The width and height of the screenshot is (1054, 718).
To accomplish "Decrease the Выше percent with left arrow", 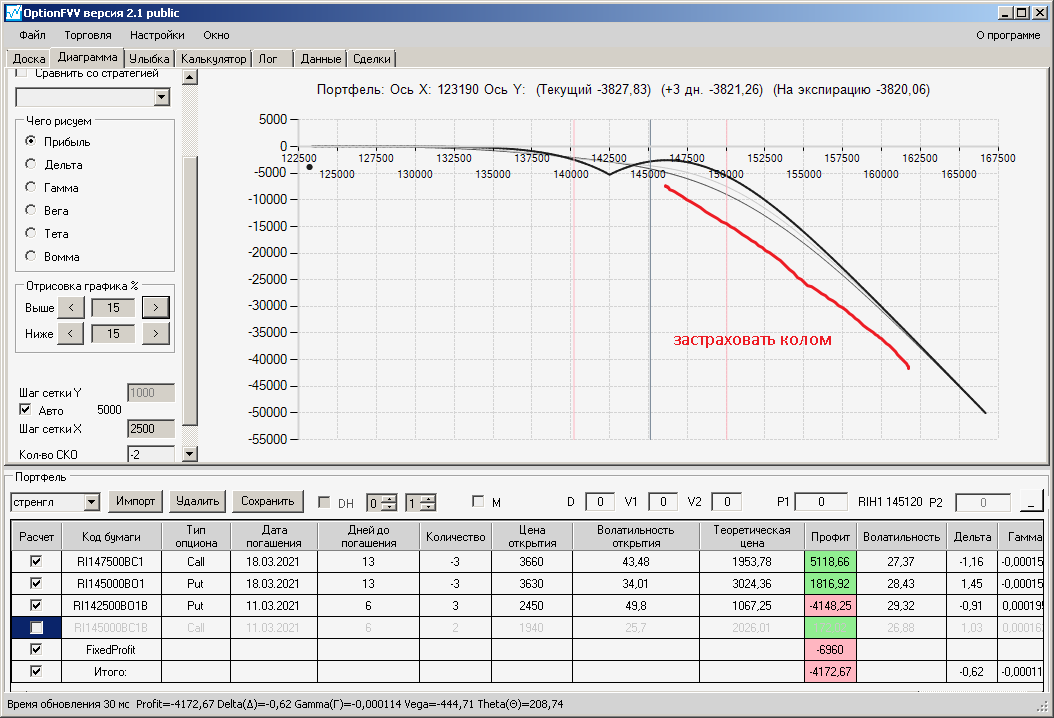I will point(71,307).
